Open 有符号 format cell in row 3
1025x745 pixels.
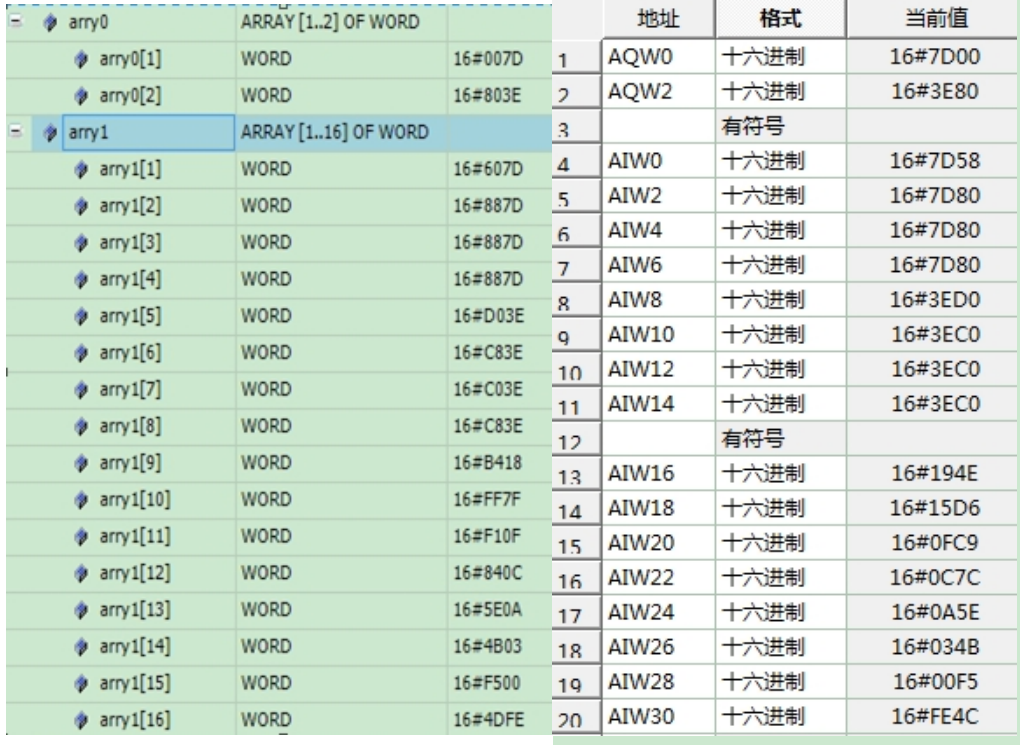781,126
